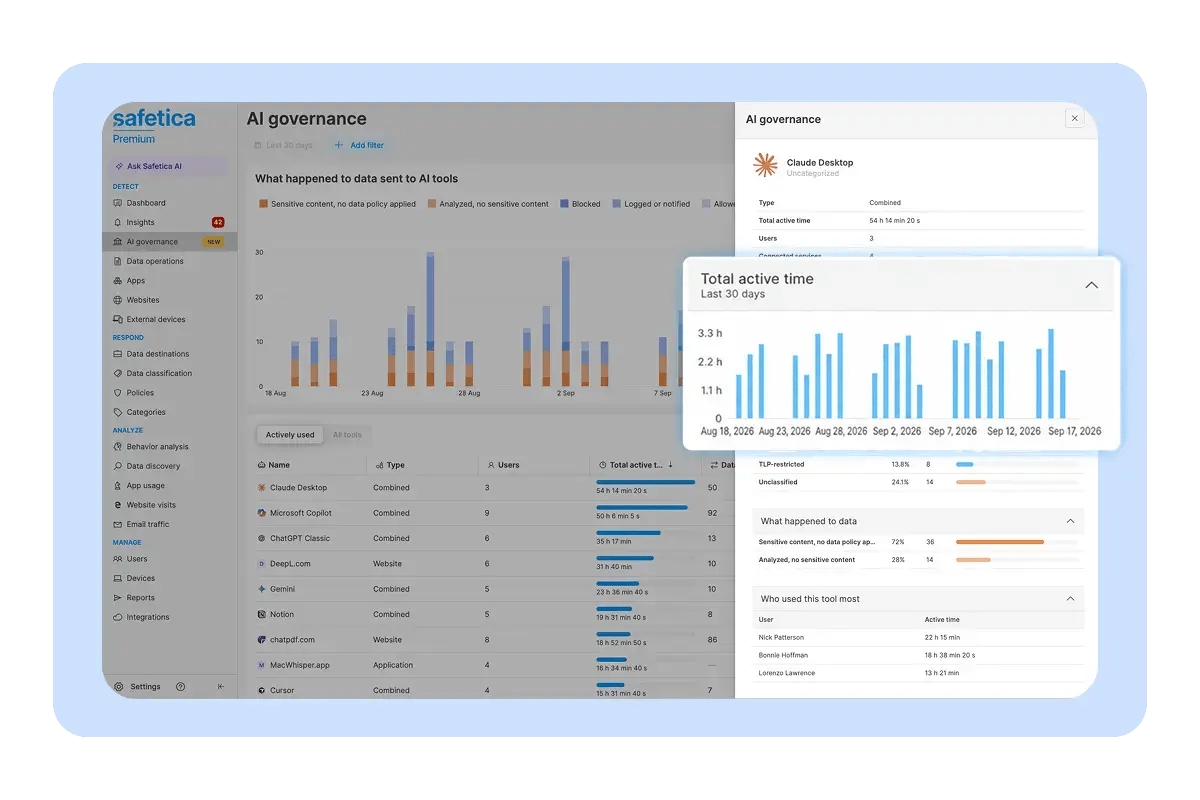Close the AI governance detail panel
1200x800 pixels.
click(1075, 118)
